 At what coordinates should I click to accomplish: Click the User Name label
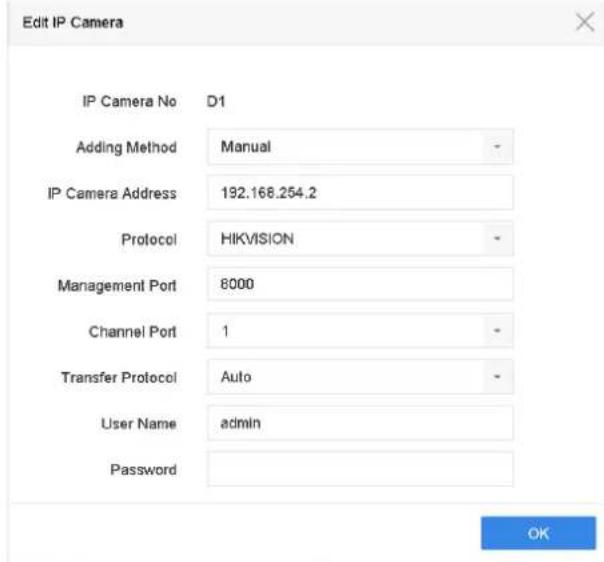139,424
